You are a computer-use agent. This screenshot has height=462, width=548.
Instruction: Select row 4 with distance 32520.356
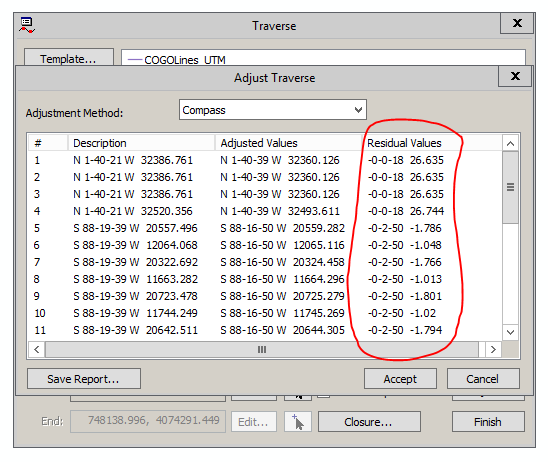pos(265,211)
